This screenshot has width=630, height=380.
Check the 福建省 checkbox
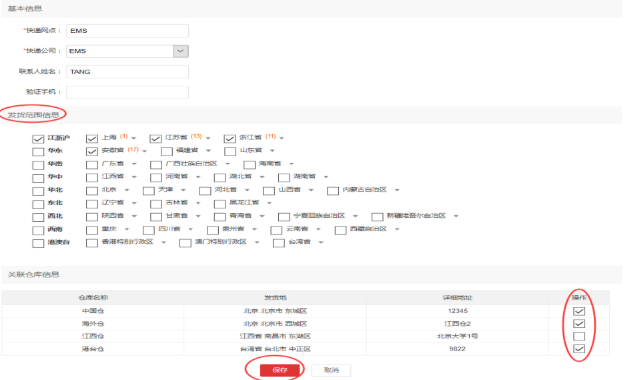click(167, 151)
